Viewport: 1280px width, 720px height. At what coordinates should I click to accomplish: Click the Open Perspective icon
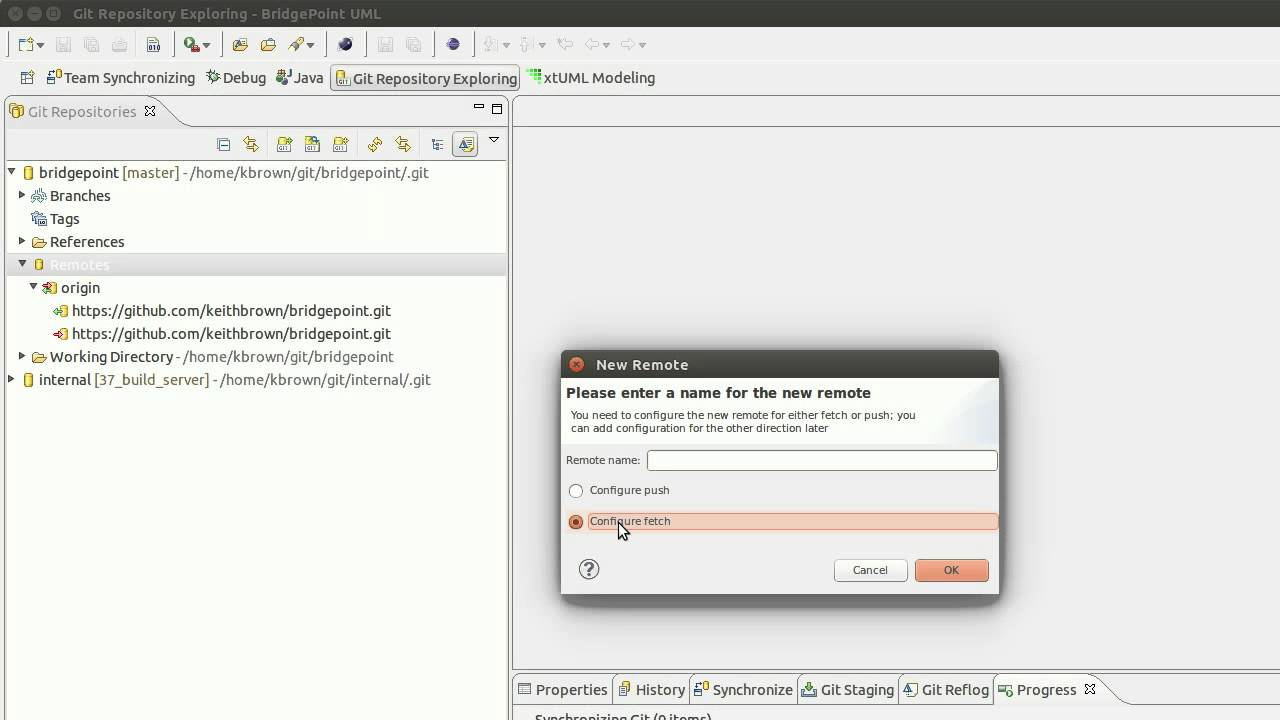(27, 78)
